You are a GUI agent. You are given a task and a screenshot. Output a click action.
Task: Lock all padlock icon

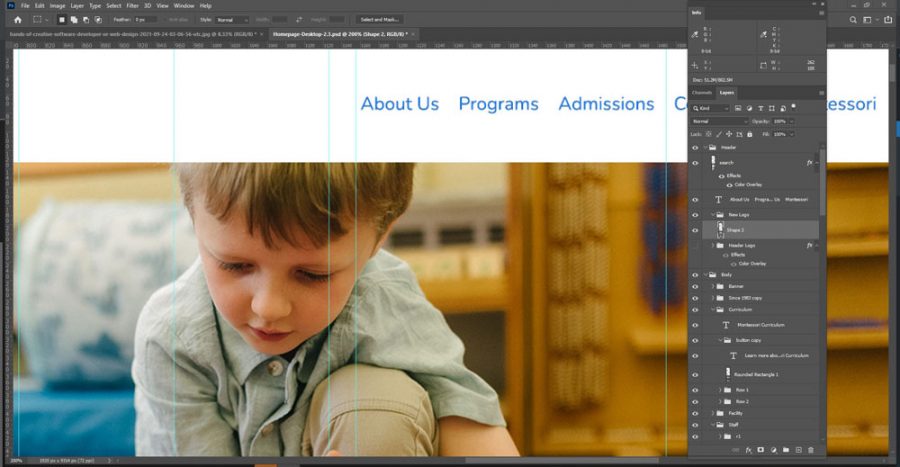click(x=749, y=134)
